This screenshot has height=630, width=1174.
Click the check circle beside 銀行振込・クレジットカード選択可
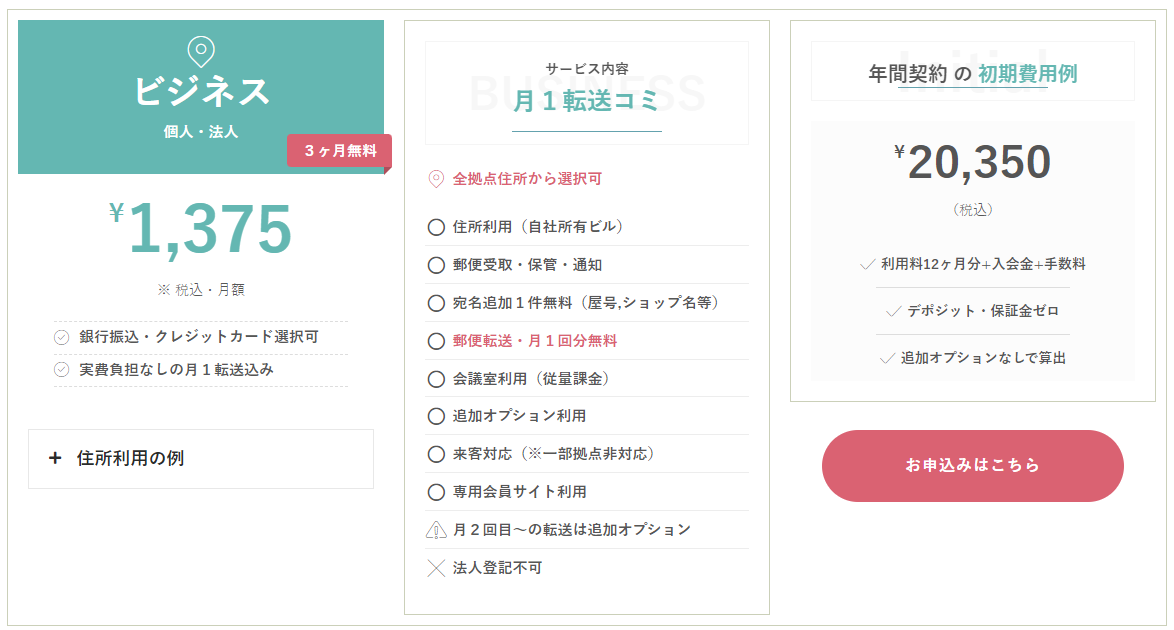pyautogui.click(x=61, y=338)
